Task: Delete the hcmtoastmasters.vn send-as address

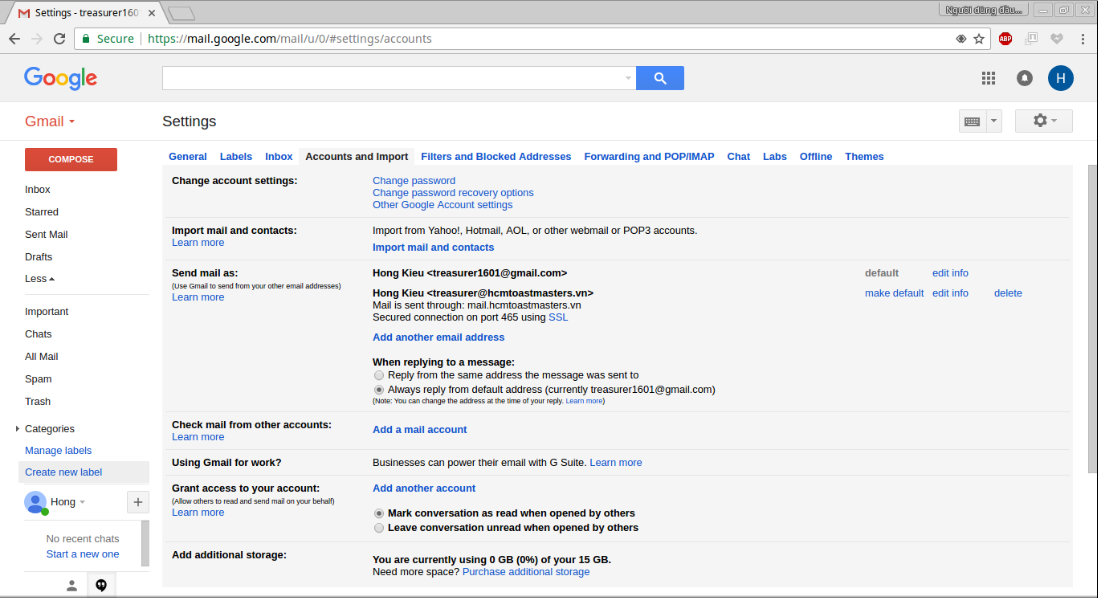Action: pyautogui.click(x=1008, y=293)
